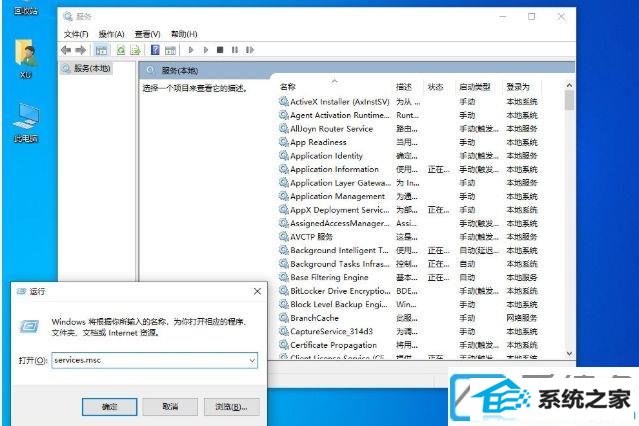Screen dimensions: 639x426
Task: Click 浏览(B)... in the Run dialog
Action: pyautogui.click(x=231, y=407)
